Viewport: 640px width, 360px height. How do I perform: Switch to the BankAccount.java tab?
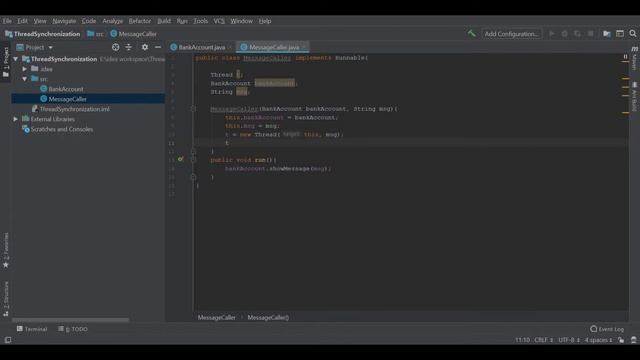202,47
